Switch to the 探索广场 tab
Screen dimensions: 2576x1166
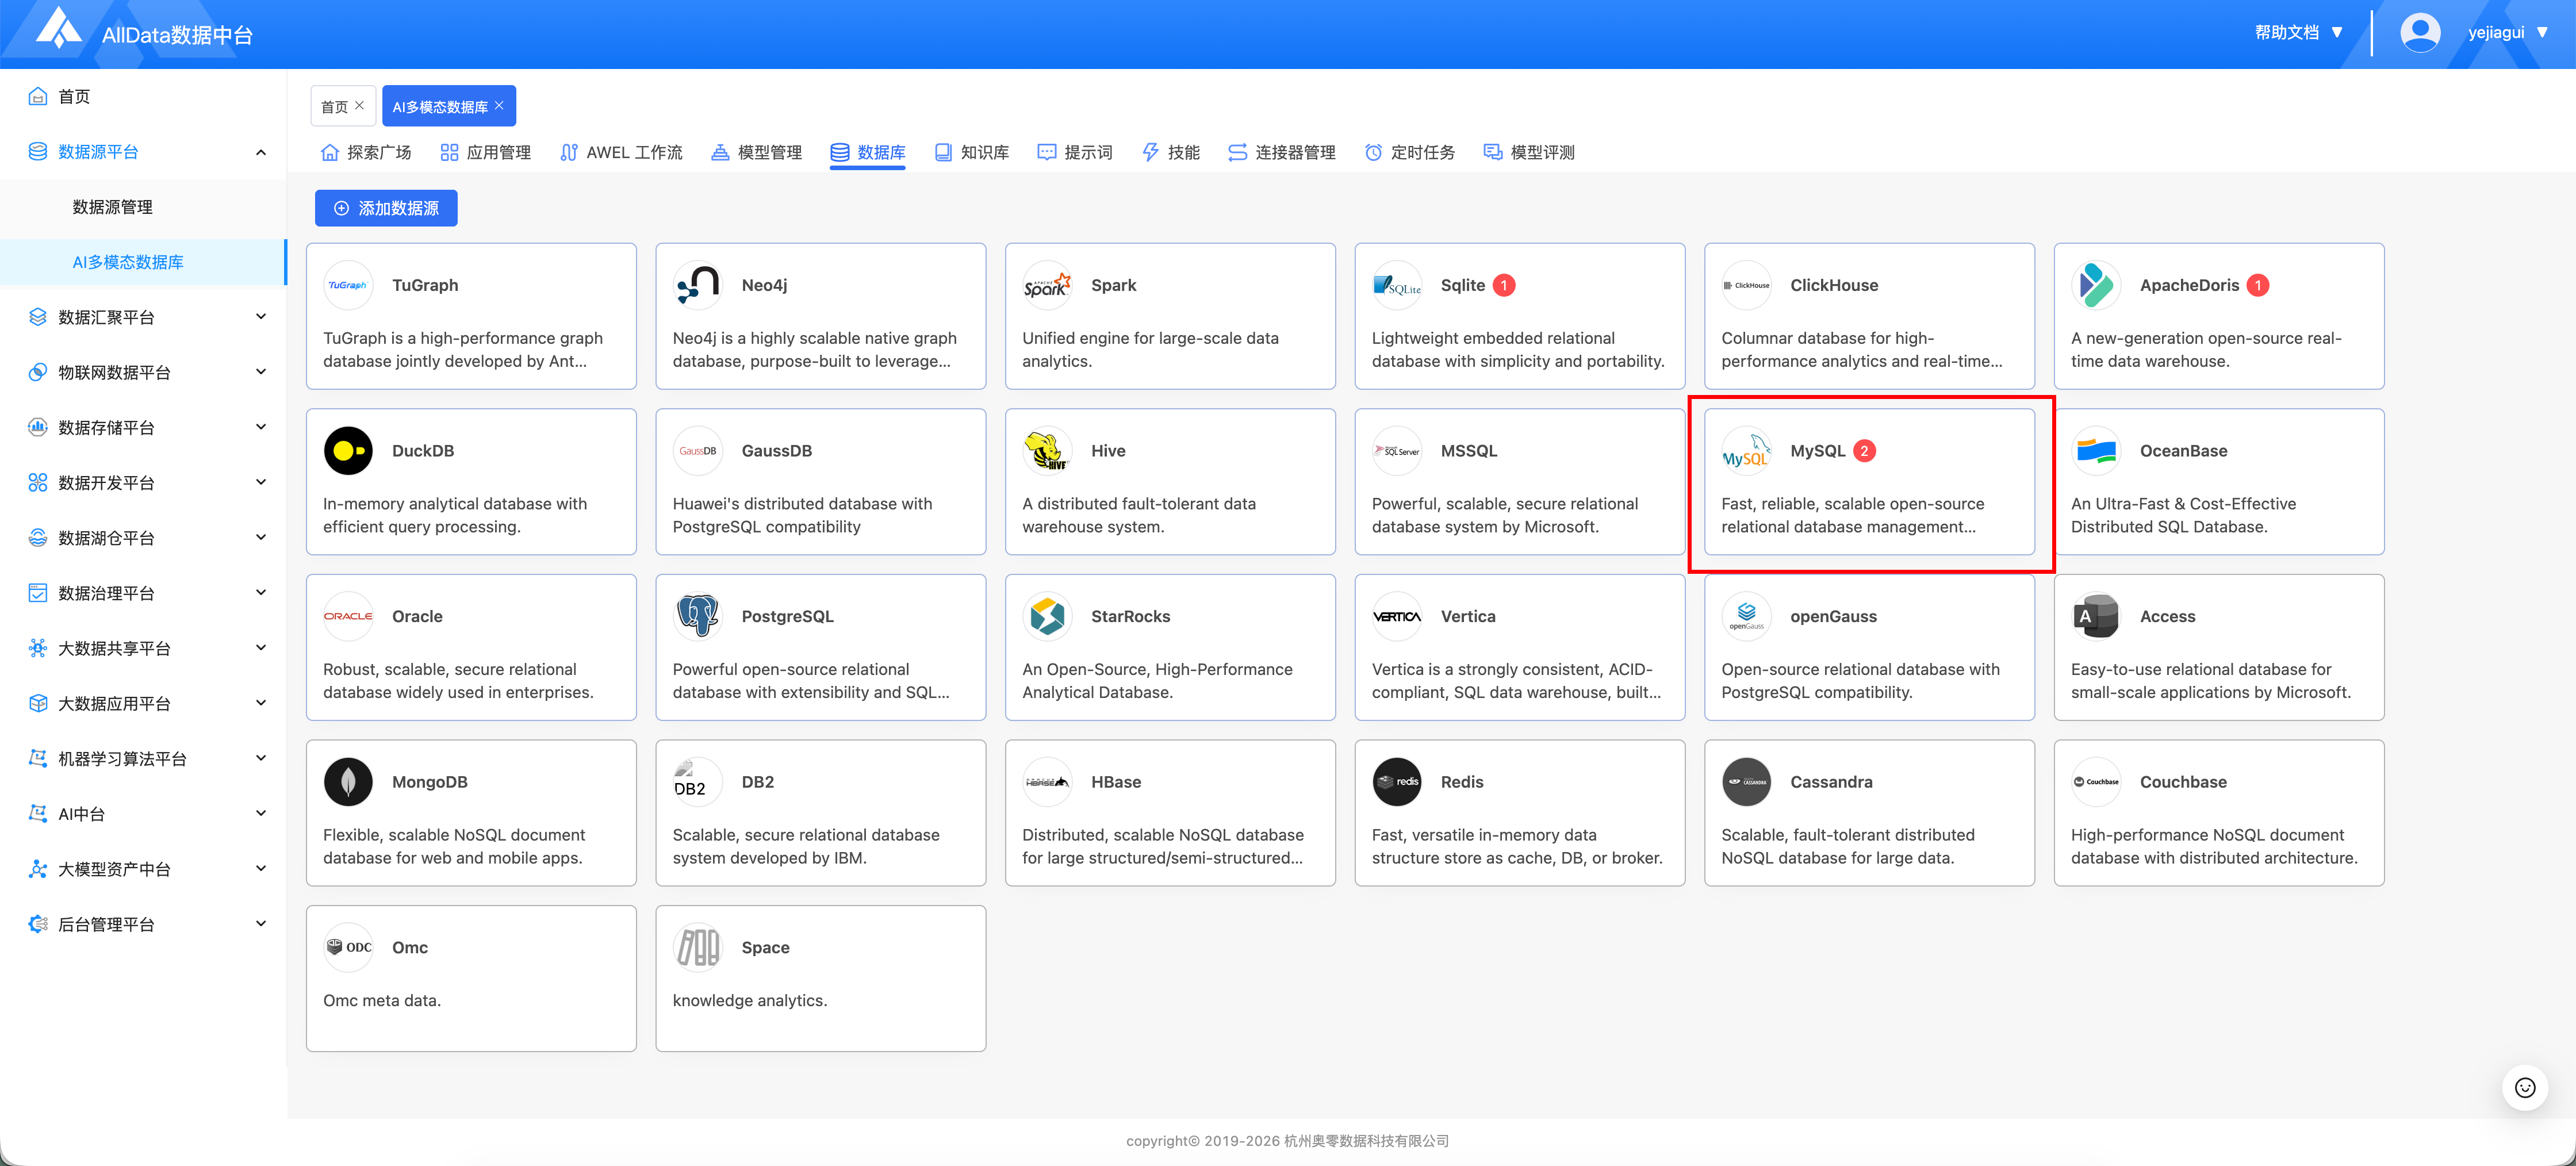click(366, 153)
